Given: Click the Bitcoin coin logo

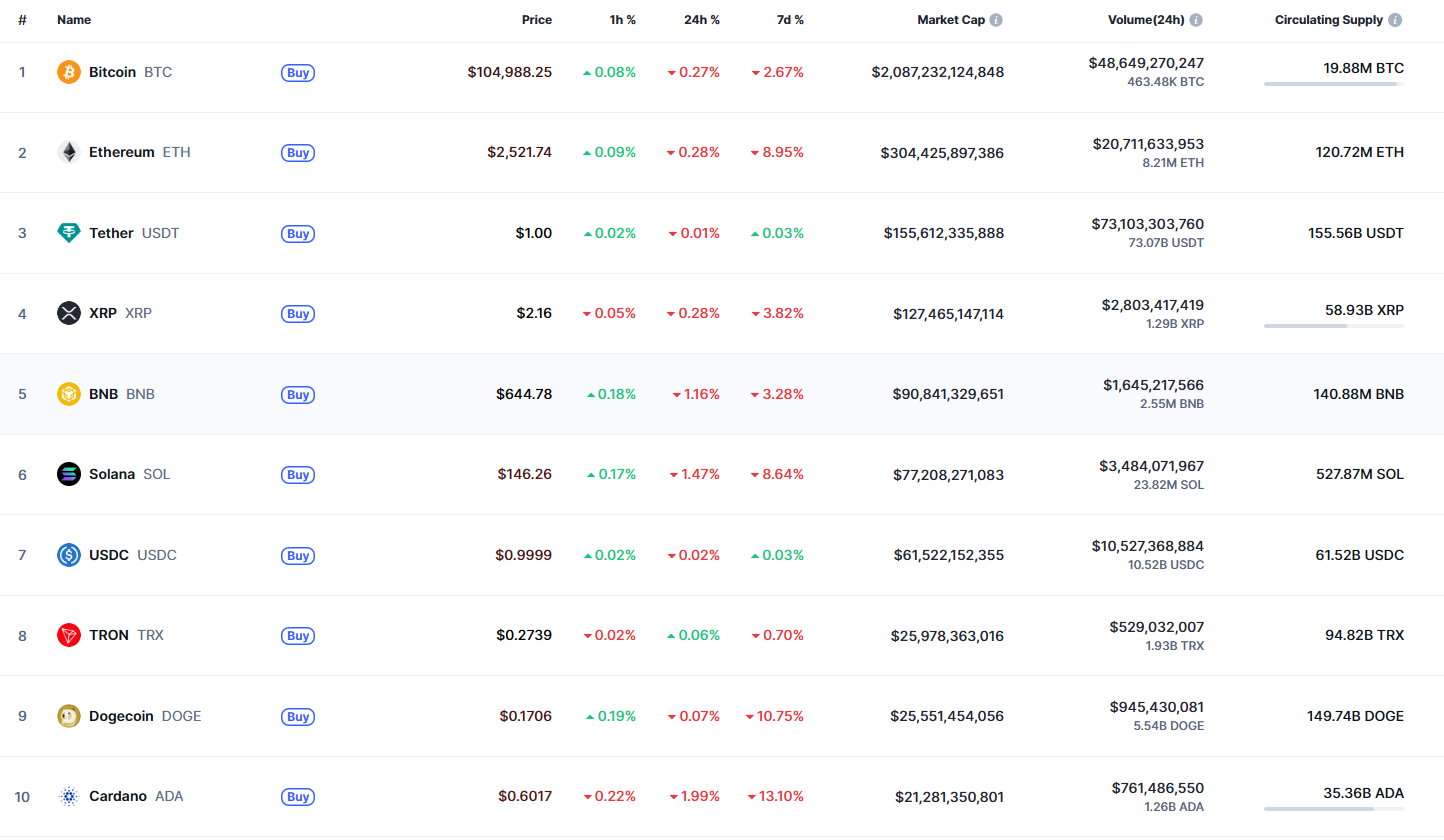Looking at the screenshot, I should click(x=69, y=72).
